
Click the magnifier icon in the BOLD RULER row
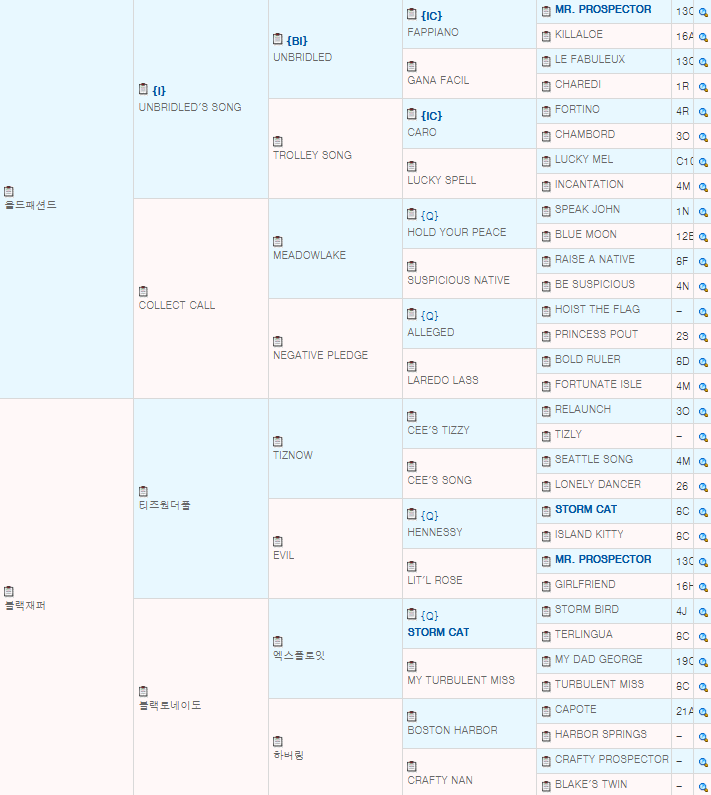(703, 361)
